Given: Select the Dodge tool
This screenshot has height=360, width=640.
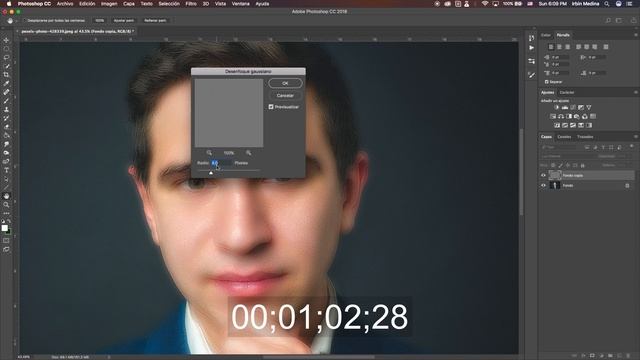Looking at the screenshot, I should click(x=6, y=153).
